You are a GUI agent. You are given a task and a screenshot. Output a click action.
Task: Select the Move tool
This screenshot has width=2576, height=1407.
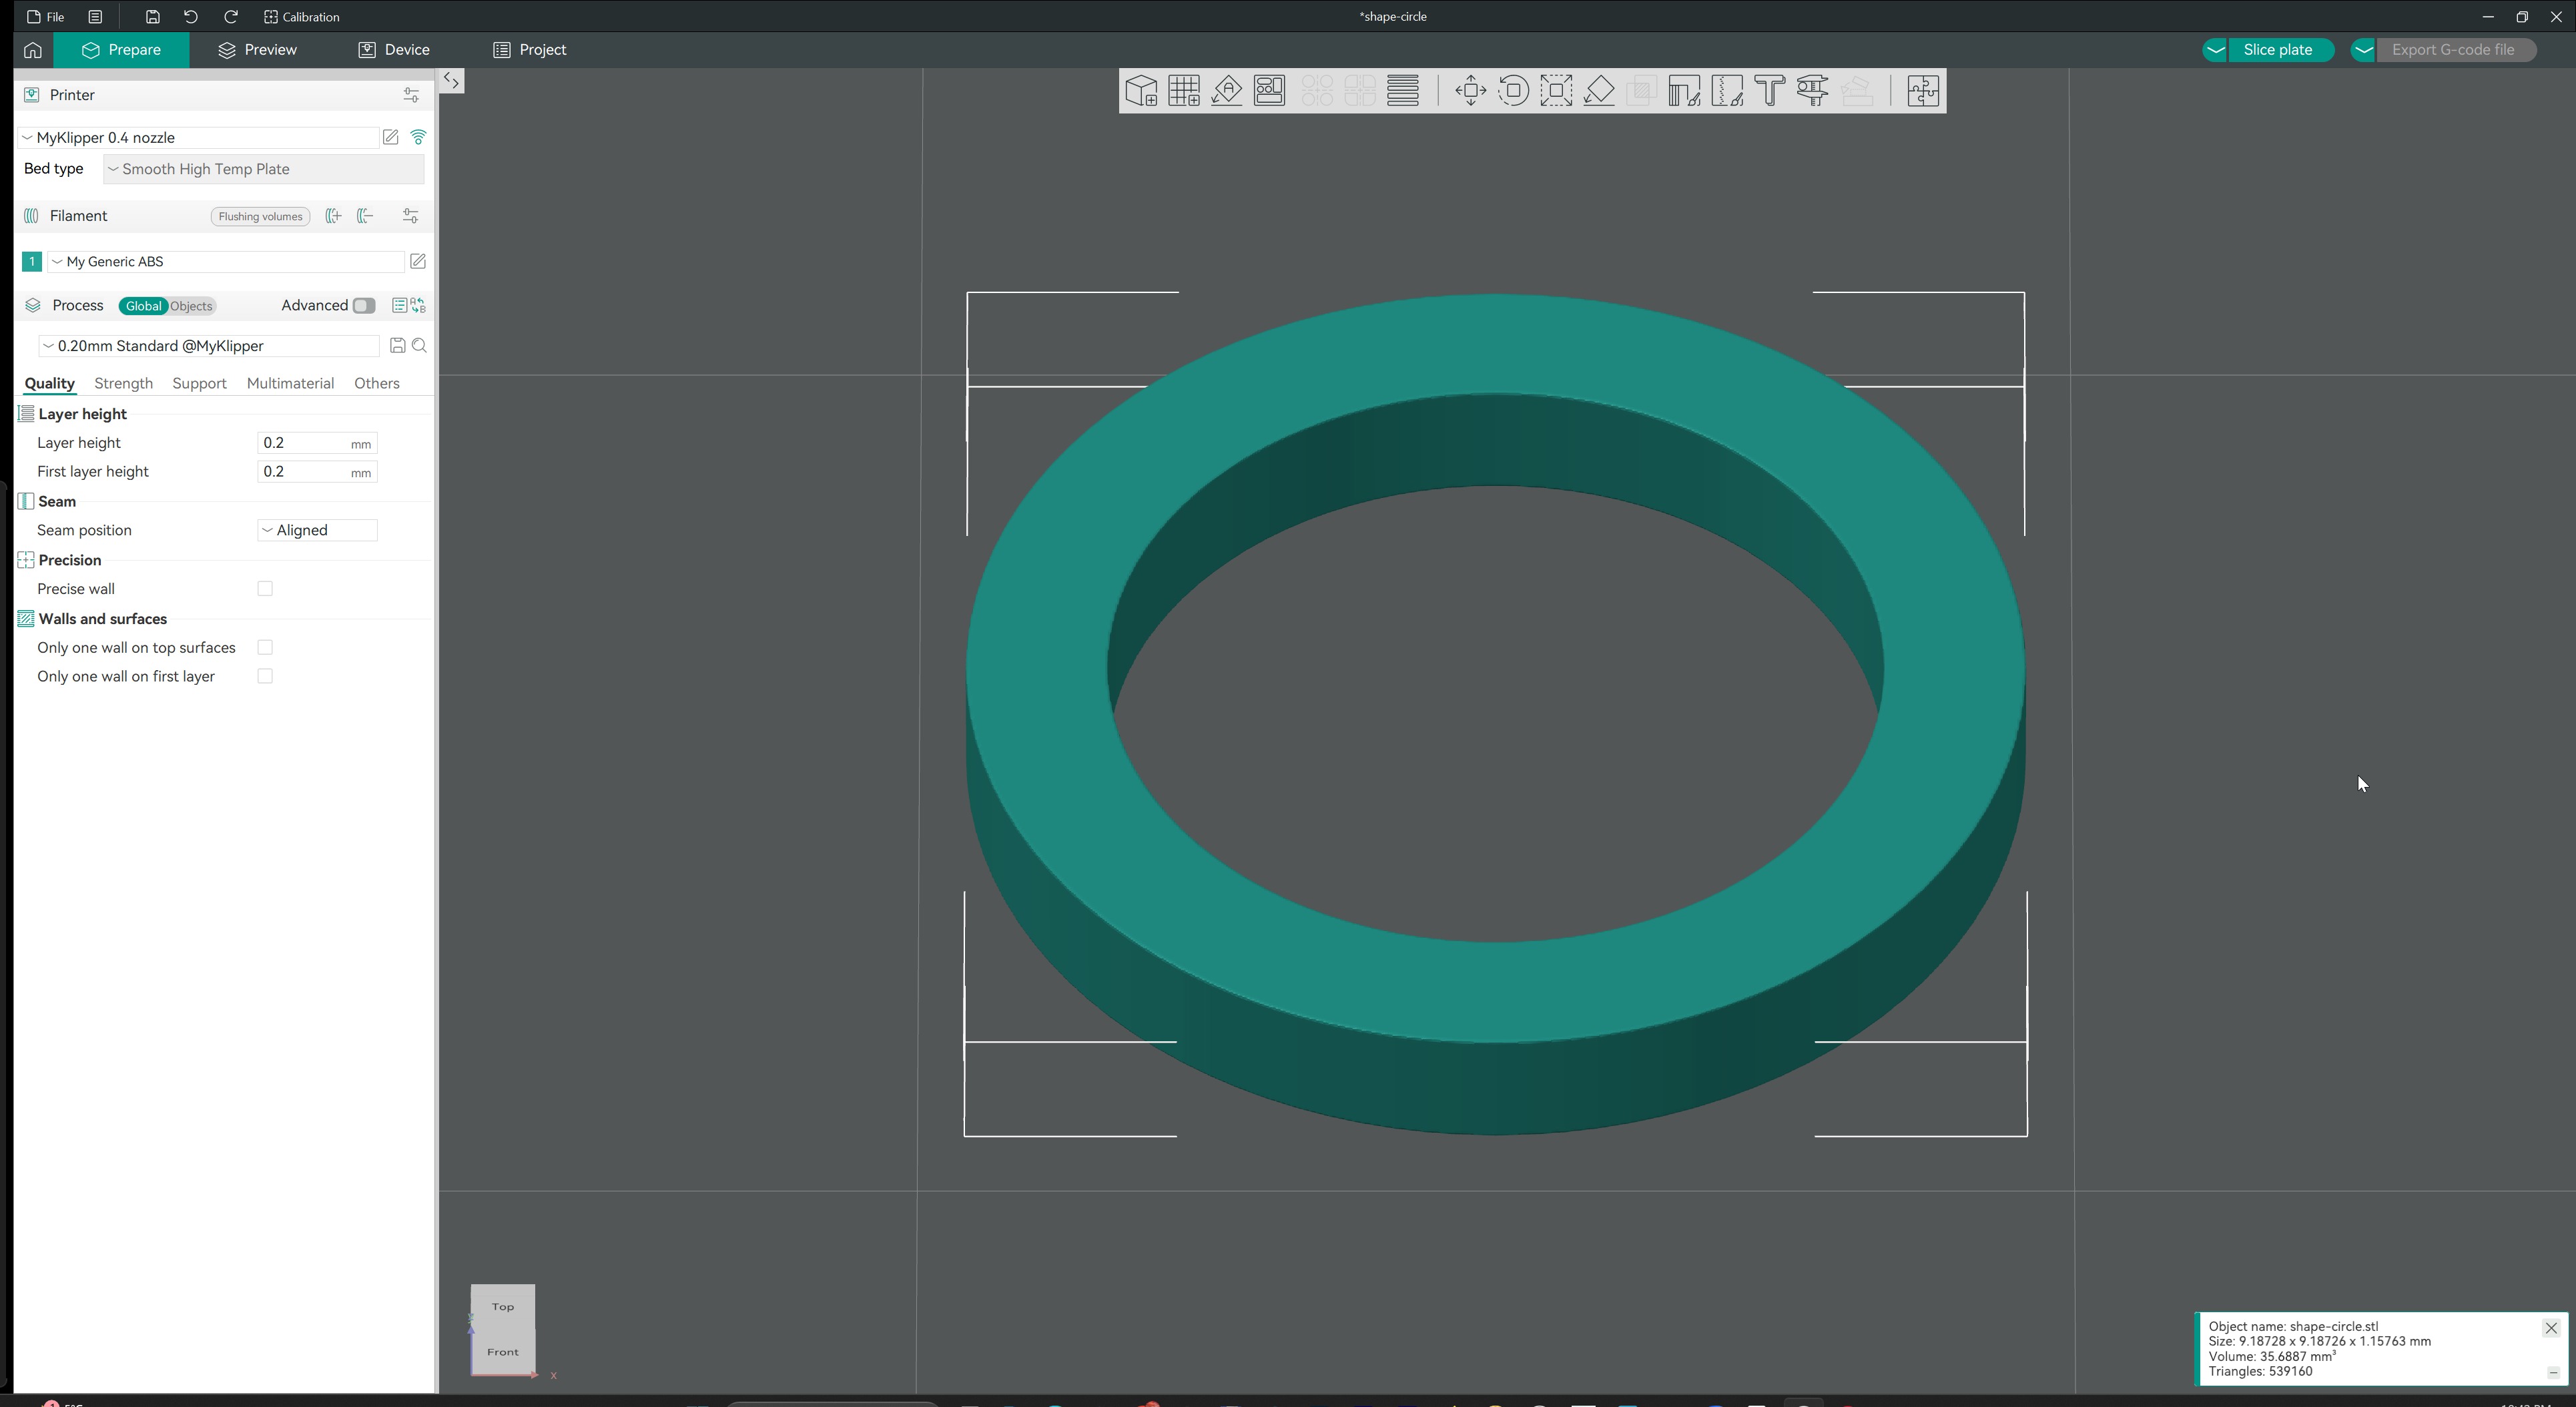click(1470, 91)
